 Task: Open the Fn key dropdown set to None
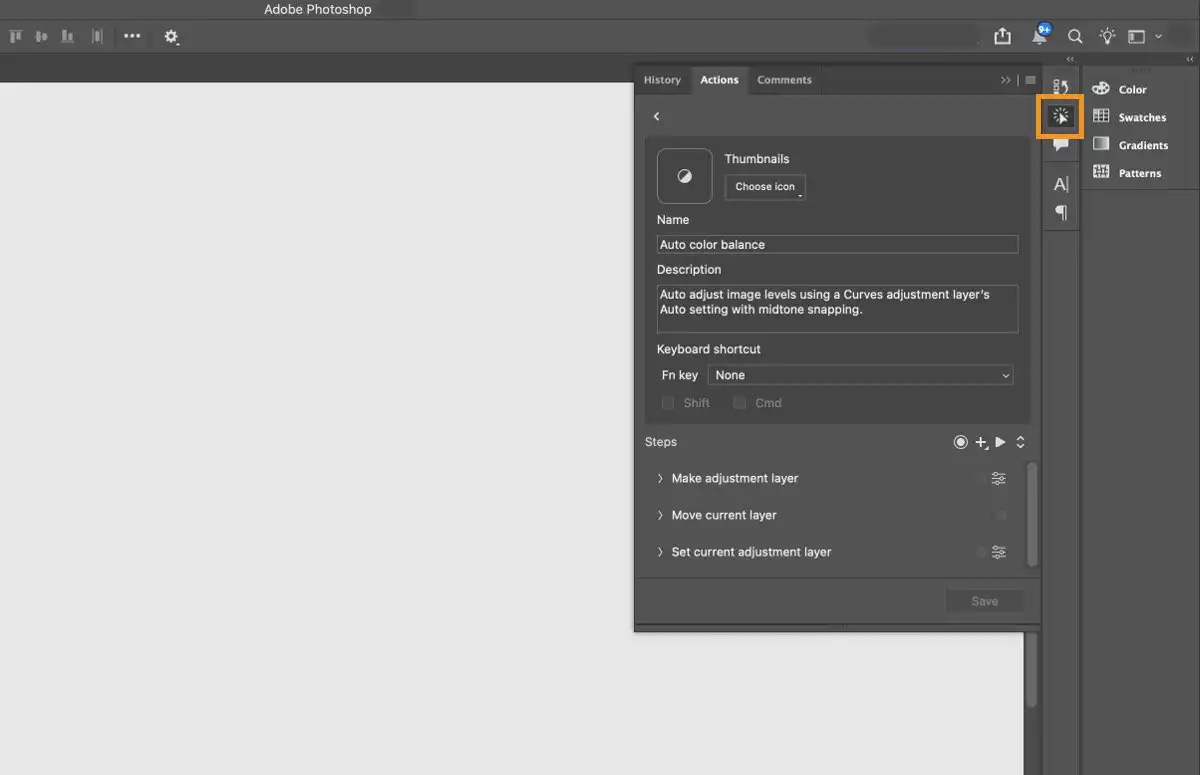tap(861, 375)
